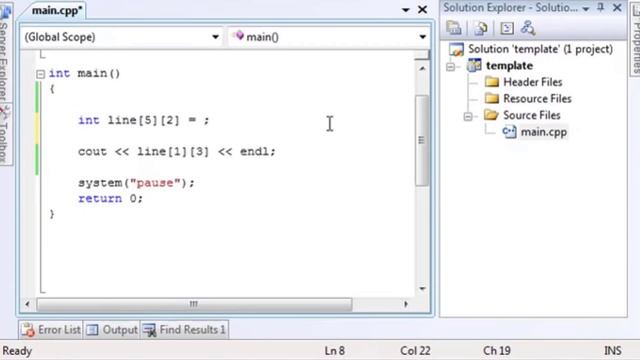Viewport: 640px width, 360px height.
Task: Click the 'return 0;' line
Action: [110, 199]
